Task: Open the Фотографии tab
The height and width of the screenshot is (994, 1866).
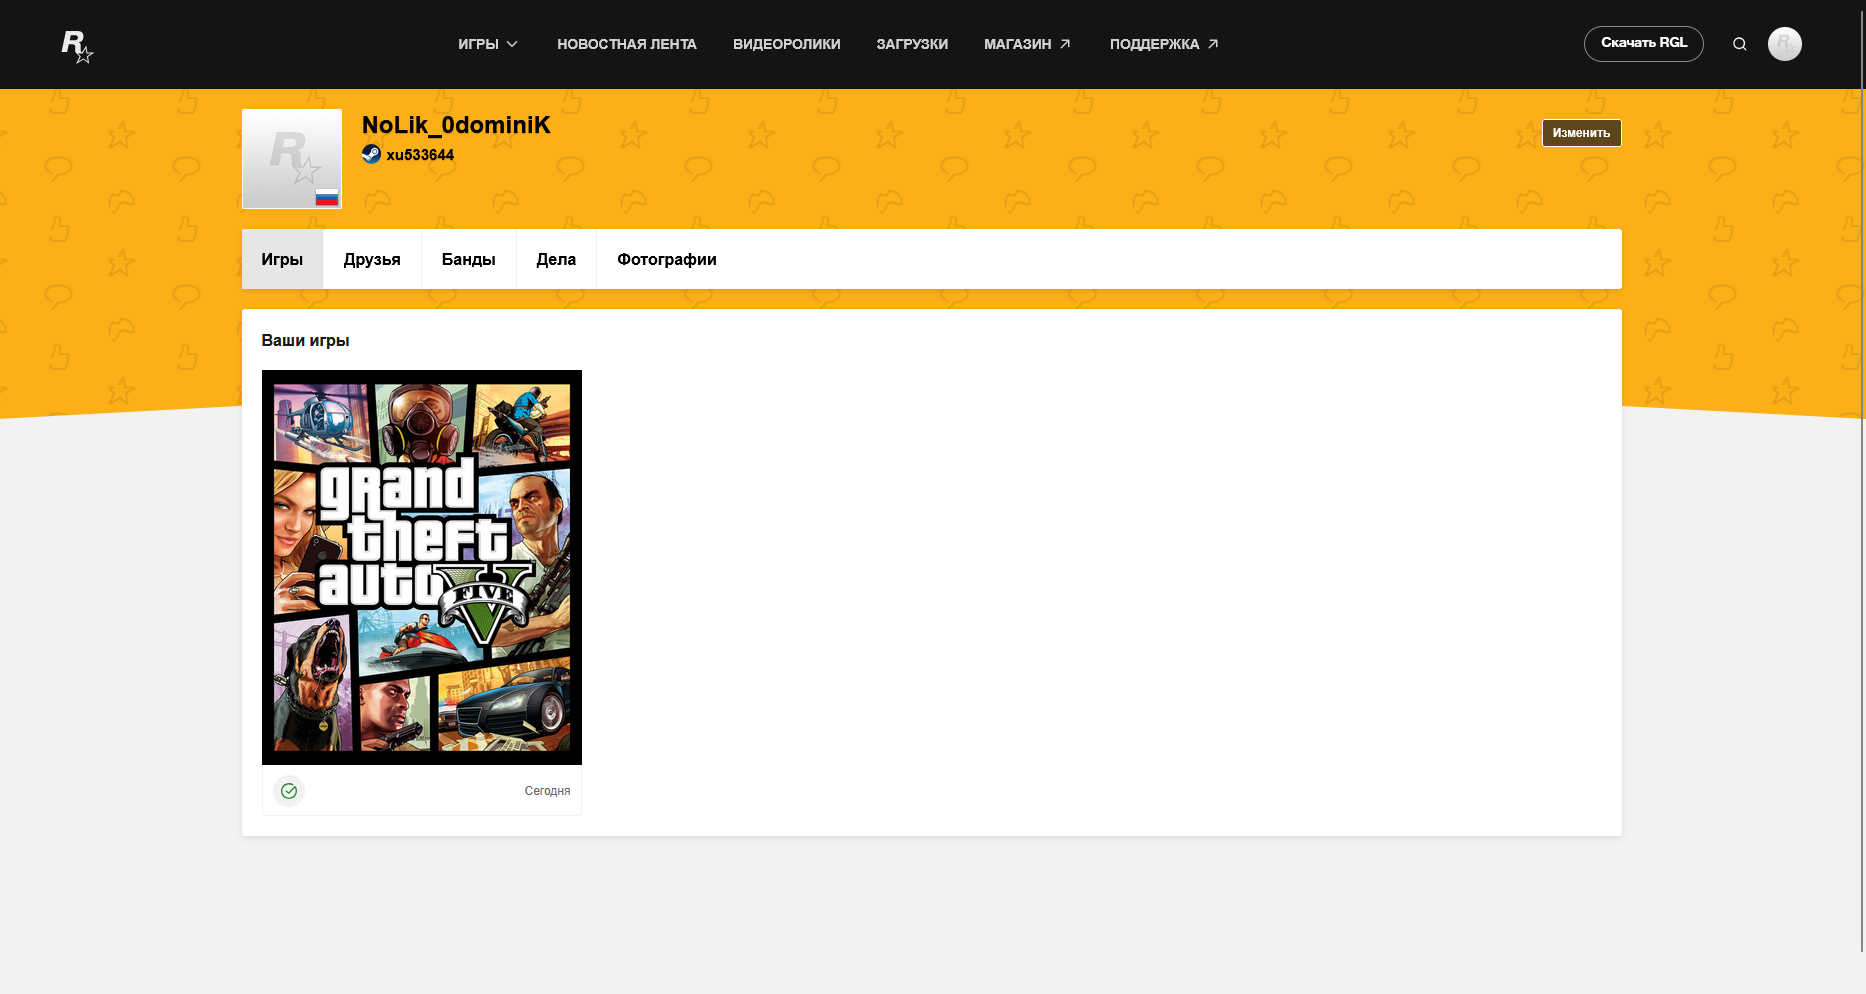Action: (x=667, y=259)
